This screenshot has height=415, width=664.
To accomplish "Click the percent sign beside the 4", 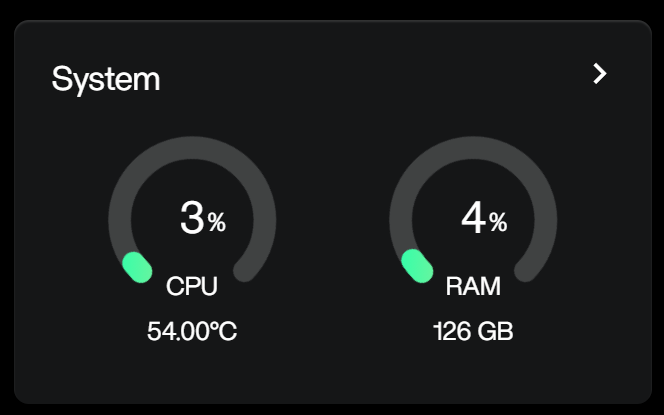I will pyautogui.click(x=498, y=224).
